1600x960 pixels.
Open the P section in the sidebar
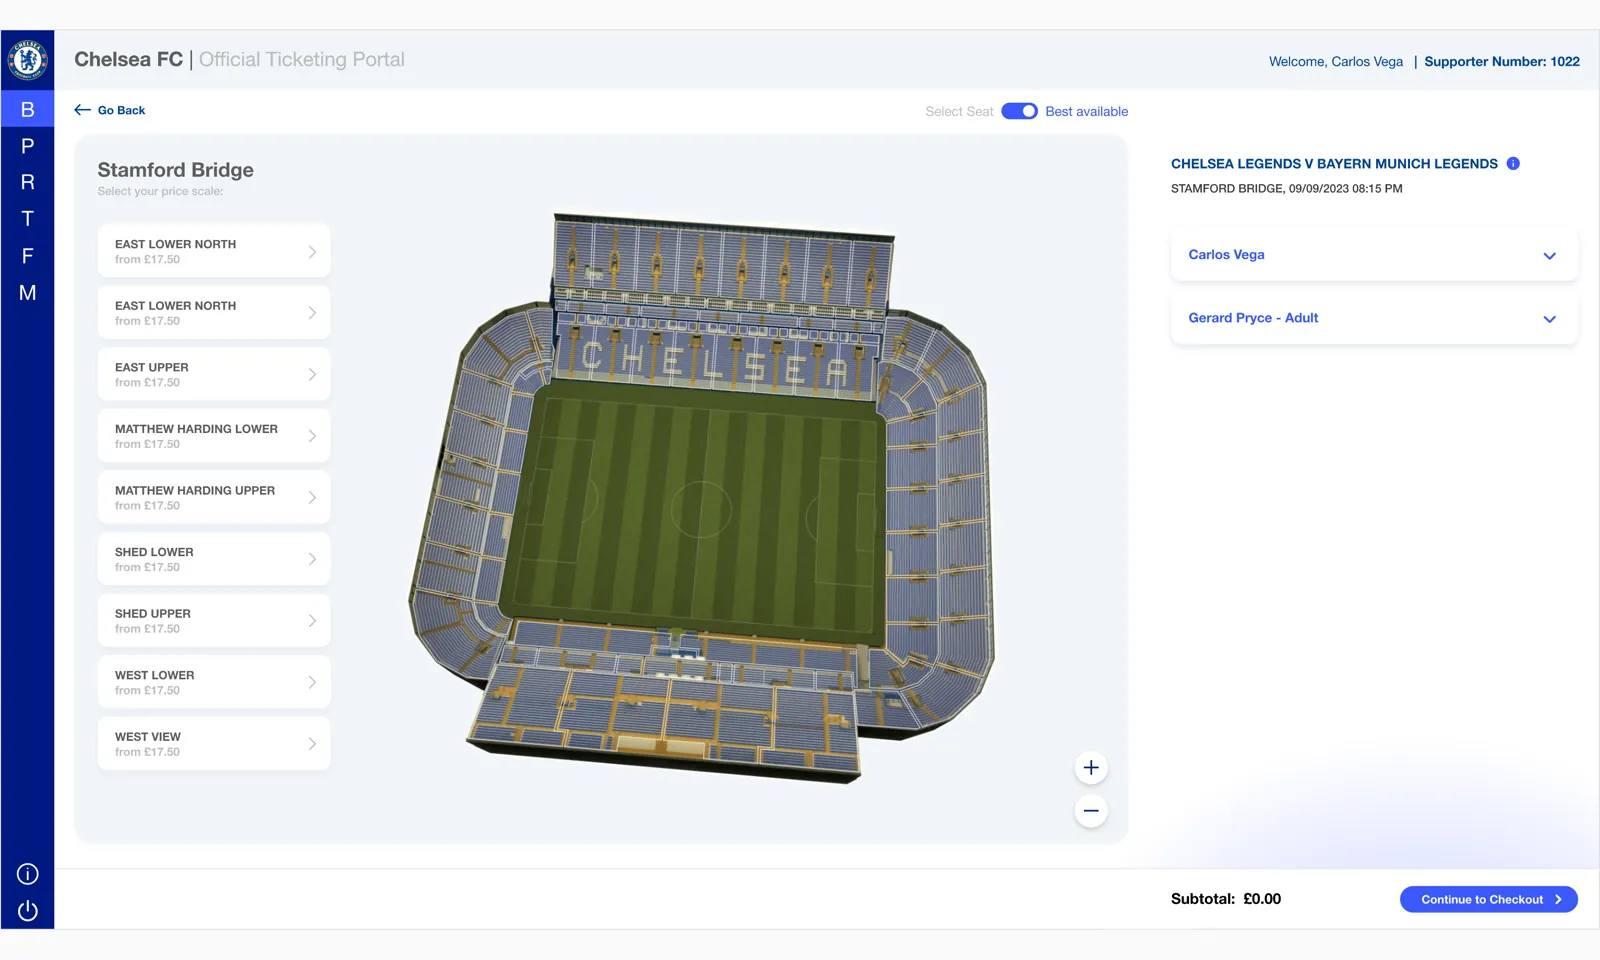(x=28, y=146)
